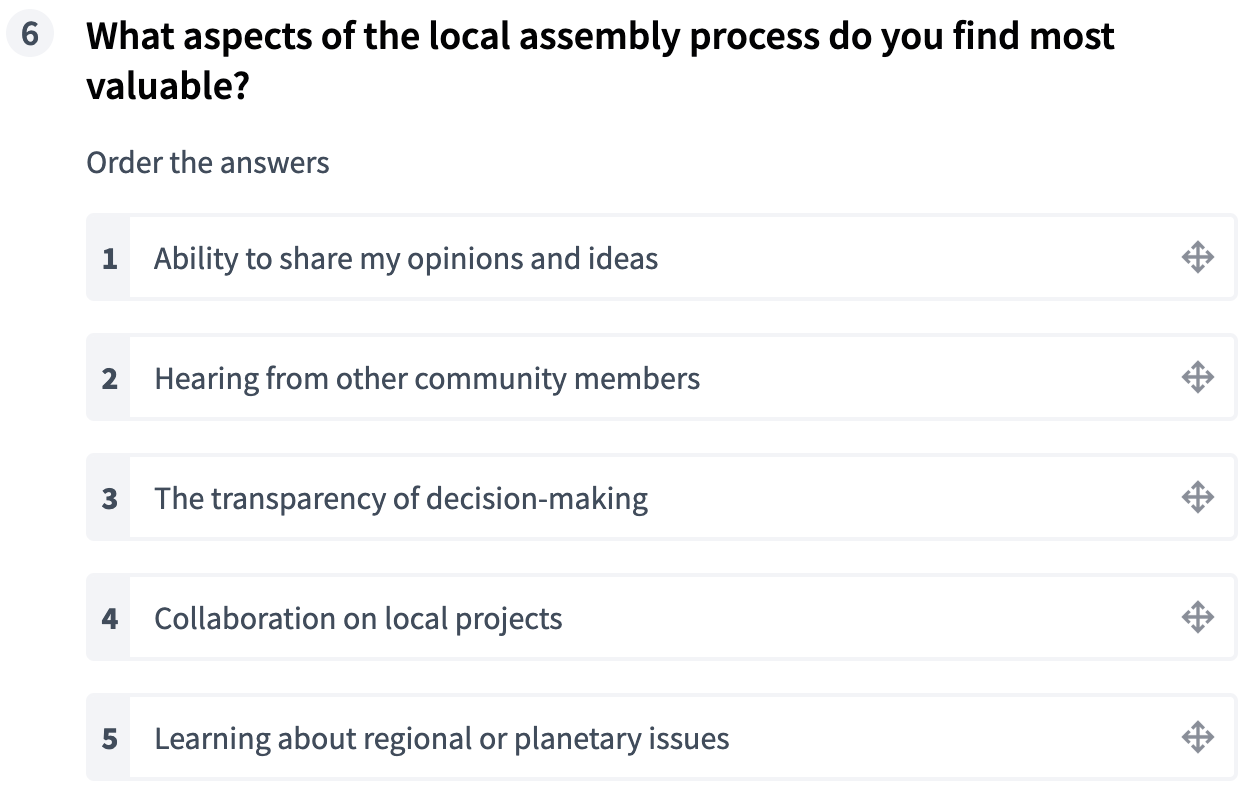Select 'Learning about regional or planetary issues' text
1258x797 pixels.
pyautogui.click(x=441, y=739)
